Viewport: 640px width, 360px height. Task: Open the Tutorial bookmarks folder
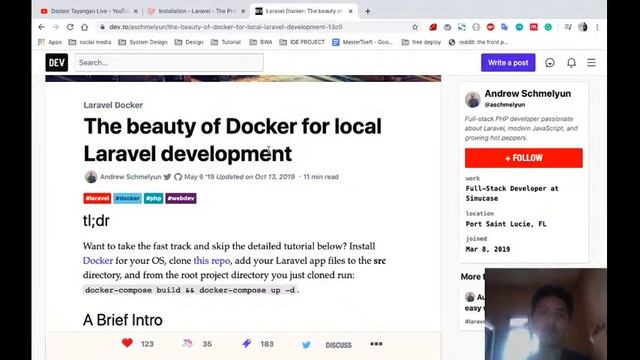[x=226, y=42]
